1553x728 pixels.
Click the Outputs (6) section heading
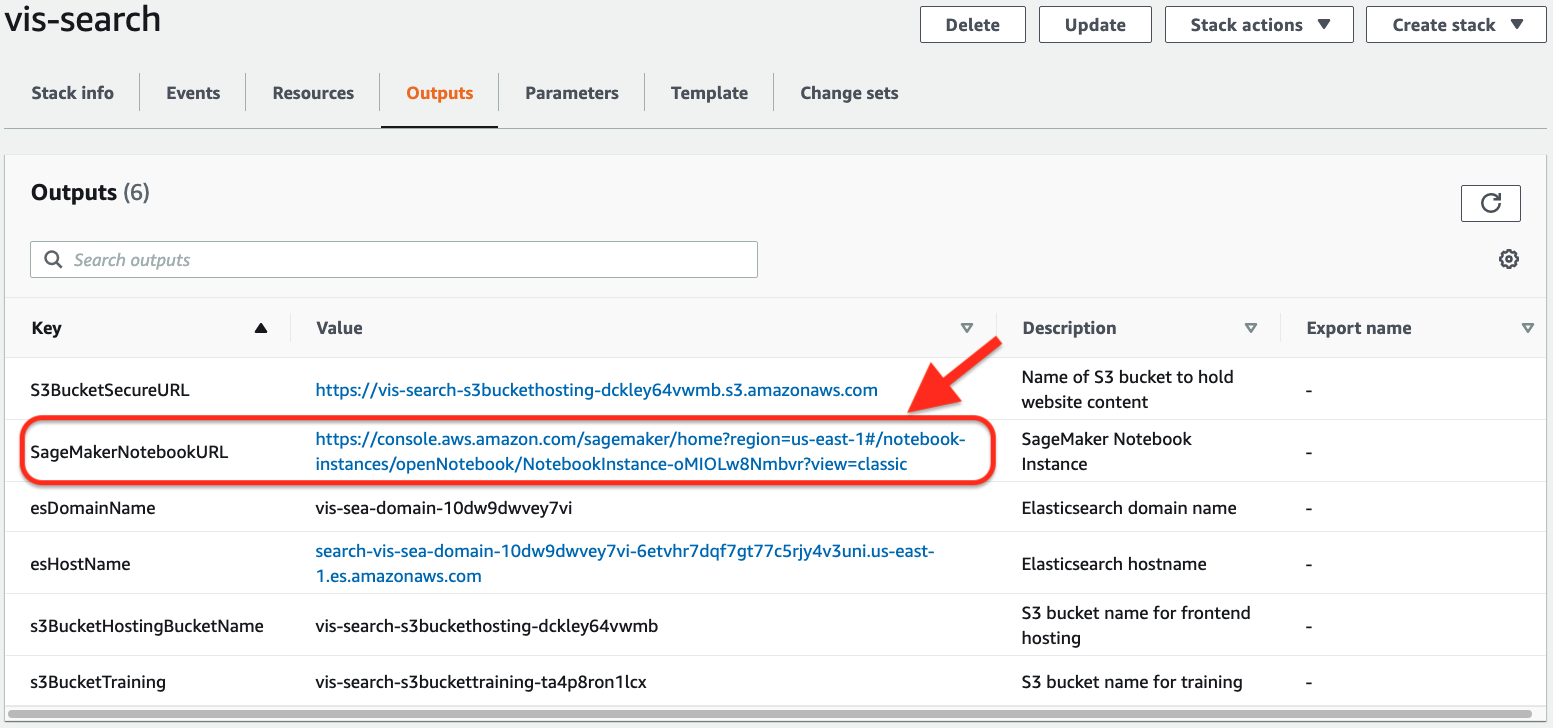[90, 192]
